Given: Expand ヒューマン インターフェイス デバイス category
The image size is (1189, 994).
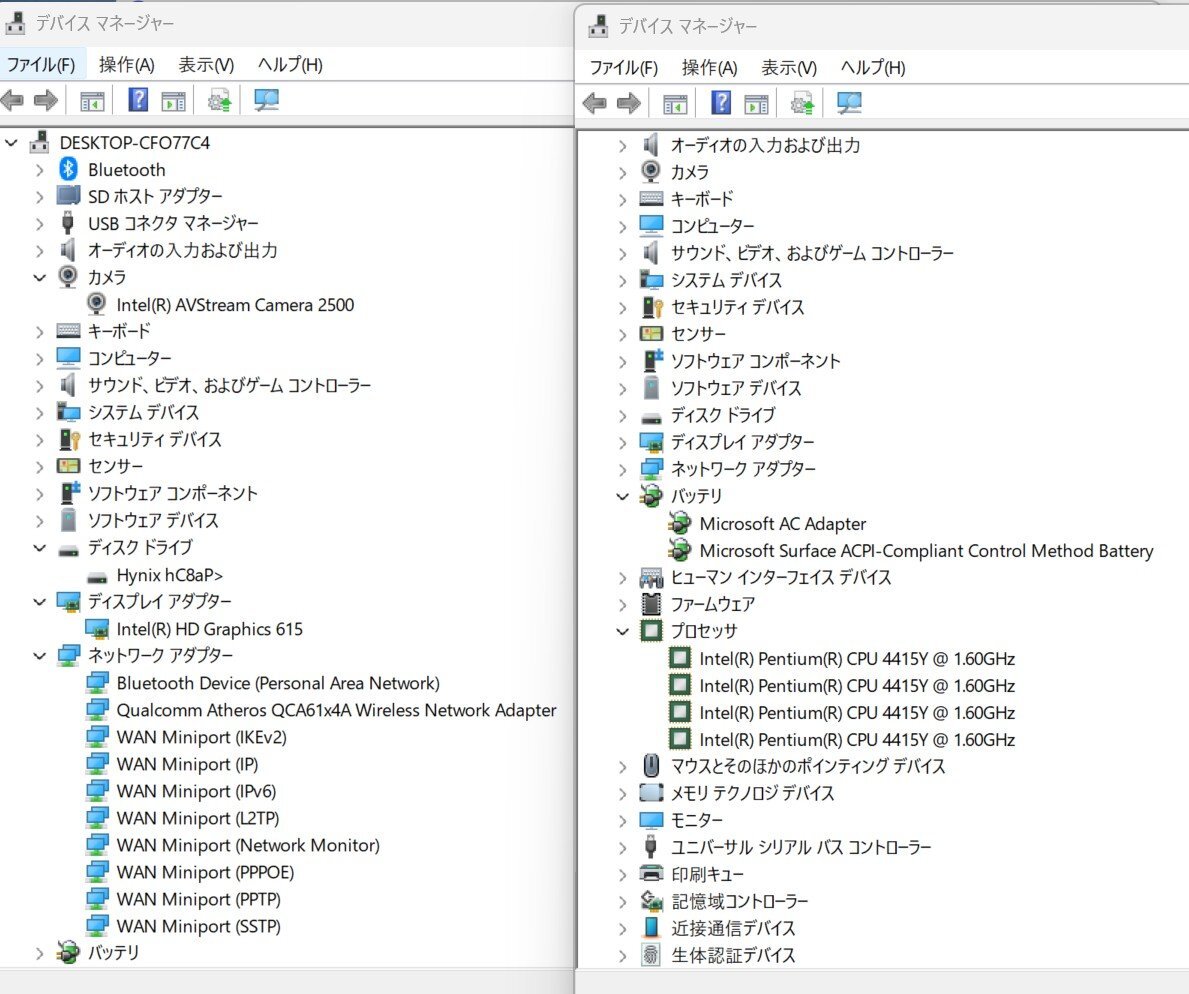Looking at the screenshot, I should click(x=623, y=578).
